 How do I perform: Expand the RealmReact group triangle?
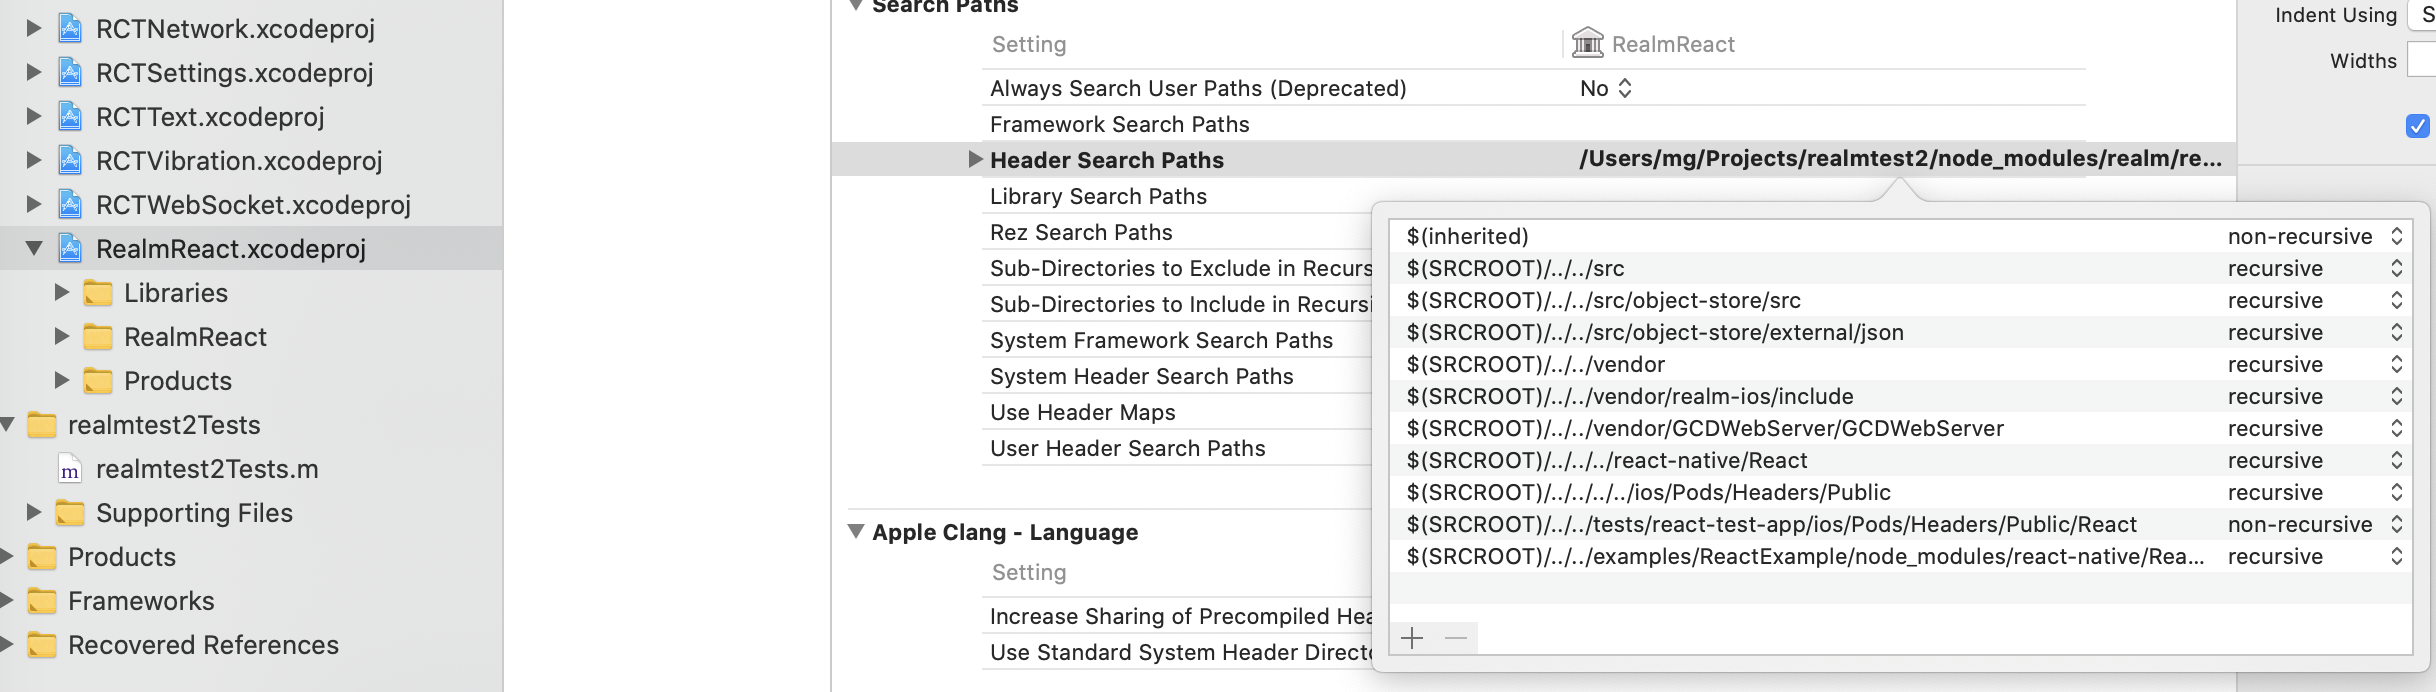61,337
